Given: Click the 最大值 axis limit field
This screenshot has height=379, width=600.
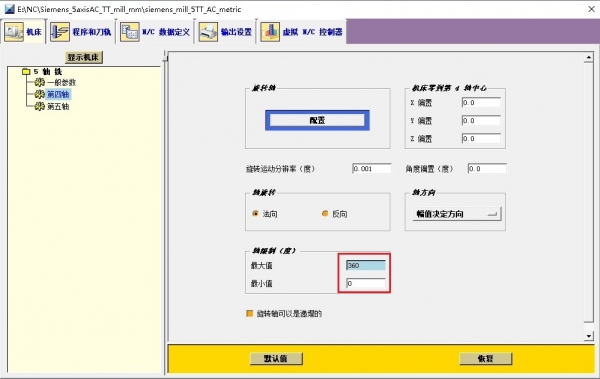Looking at the screenshot, I should pyautogui.click(x=366, y=265).
